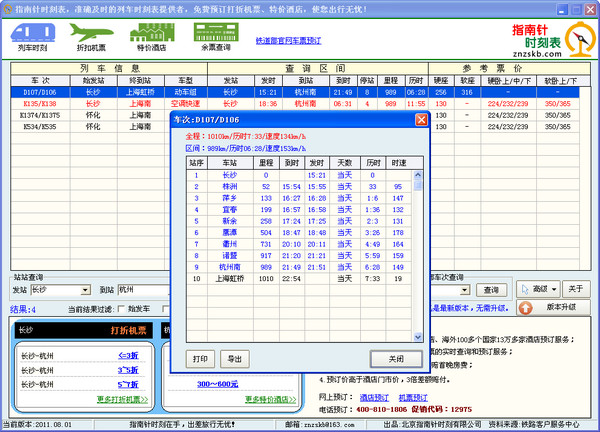
Task: Open the 特价酒店 special hotels icon
Action: [153, 35]
